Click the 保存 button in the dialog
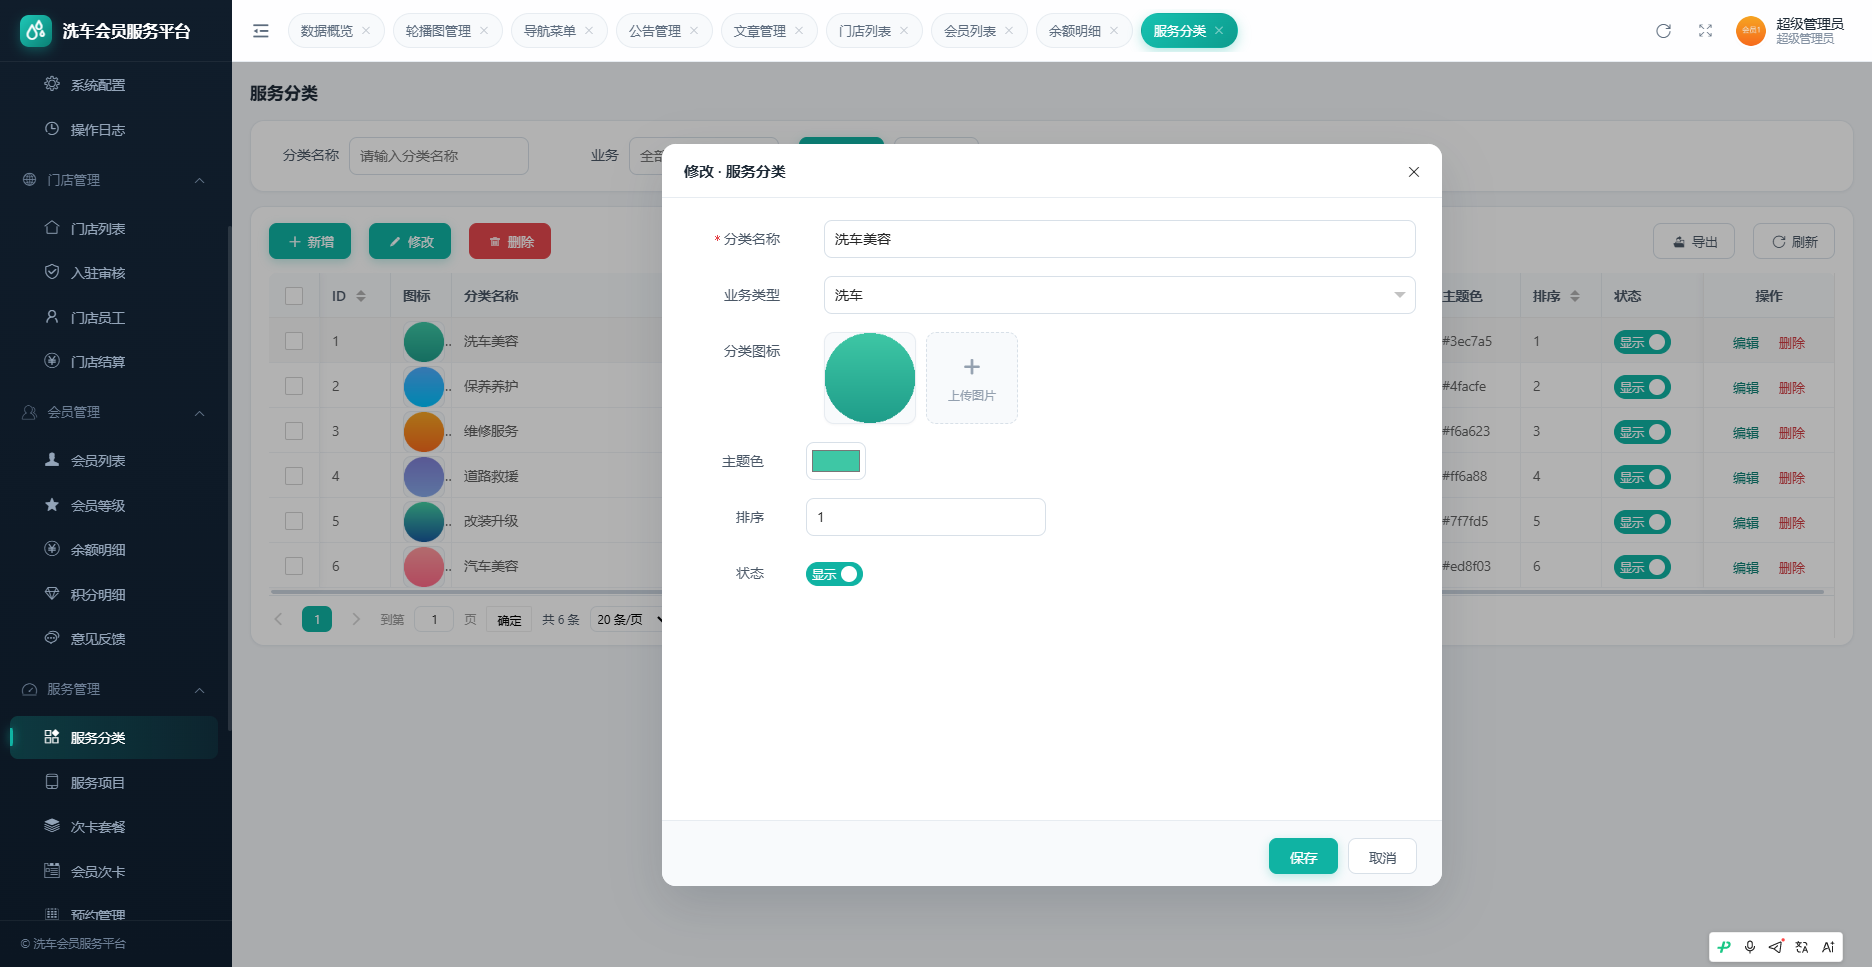This screenshot has height=967, width=1872. [x=1303, y=856]
